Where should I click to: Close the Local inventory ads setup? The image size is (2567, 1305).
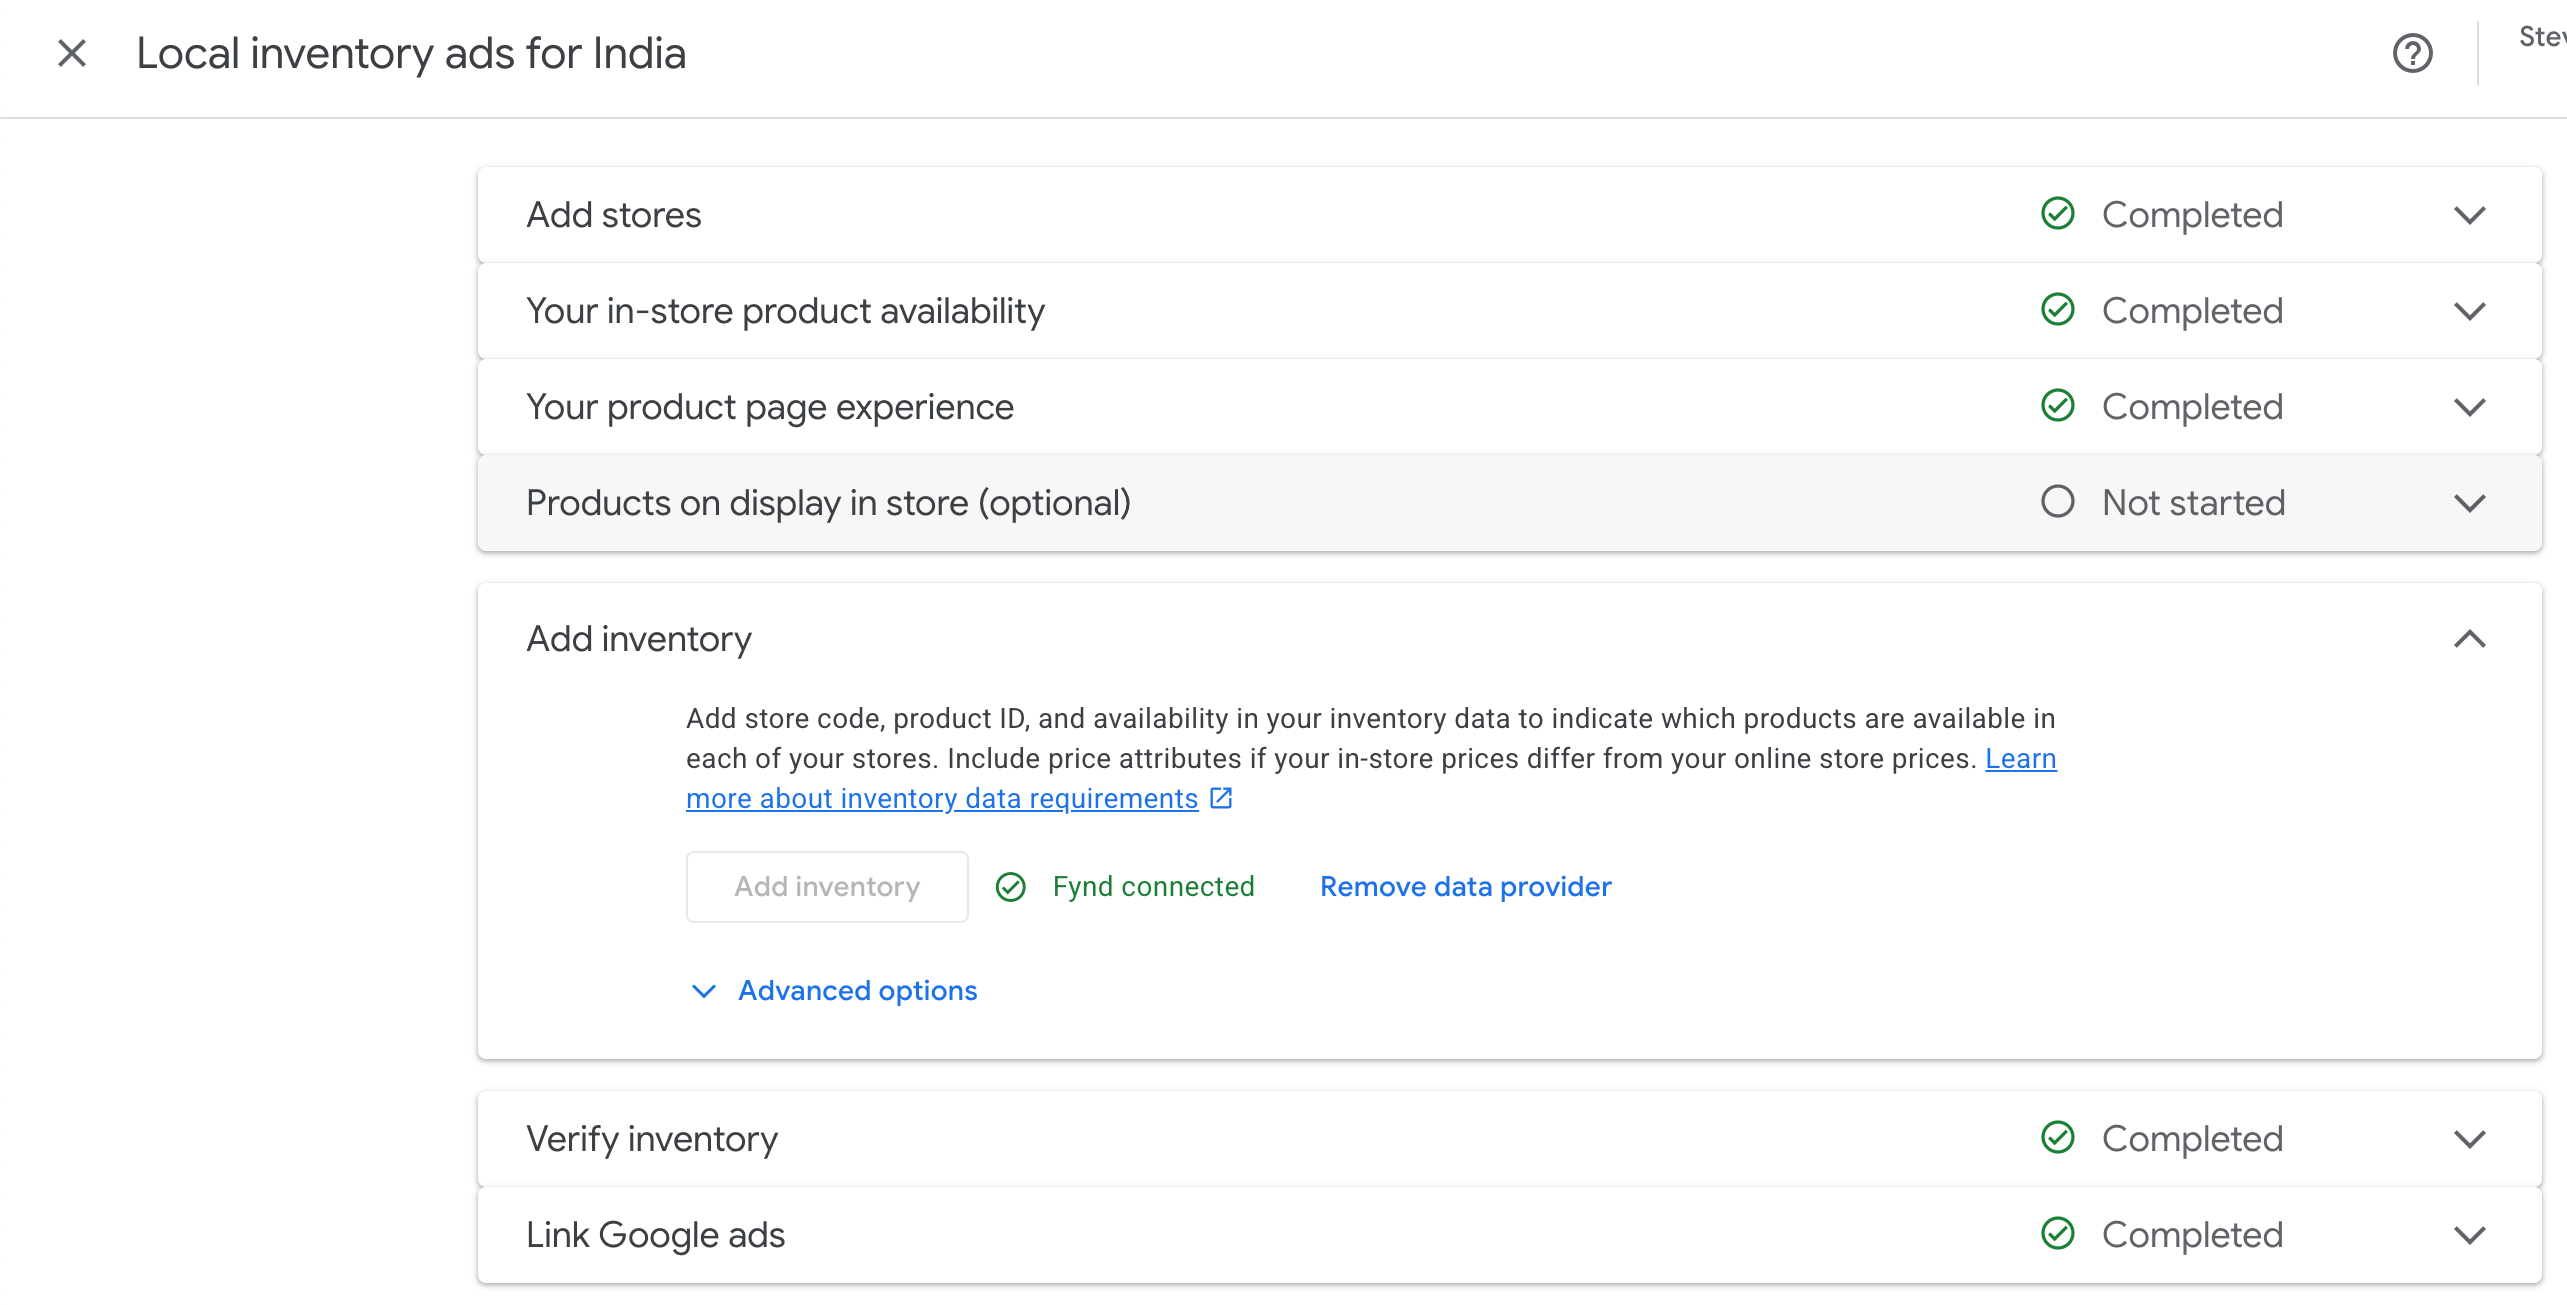[72, 53]
